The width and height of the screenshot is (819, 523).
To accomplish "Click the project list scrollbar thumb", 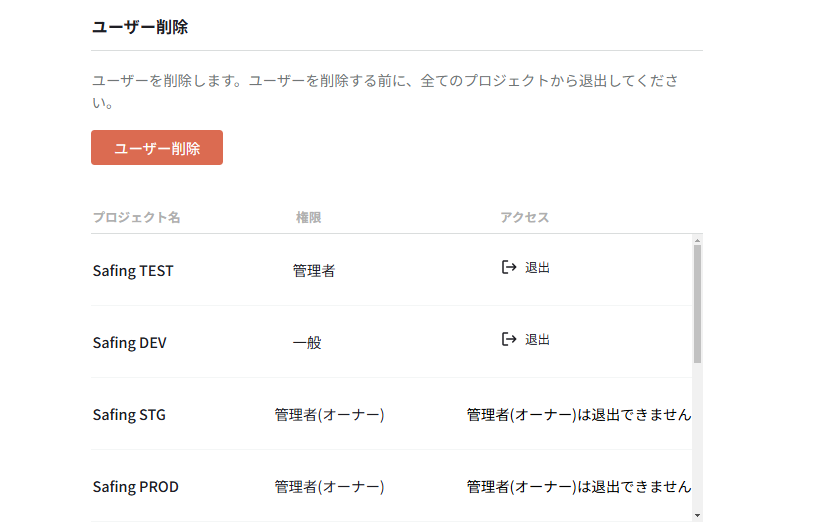I will click(697, 302).
